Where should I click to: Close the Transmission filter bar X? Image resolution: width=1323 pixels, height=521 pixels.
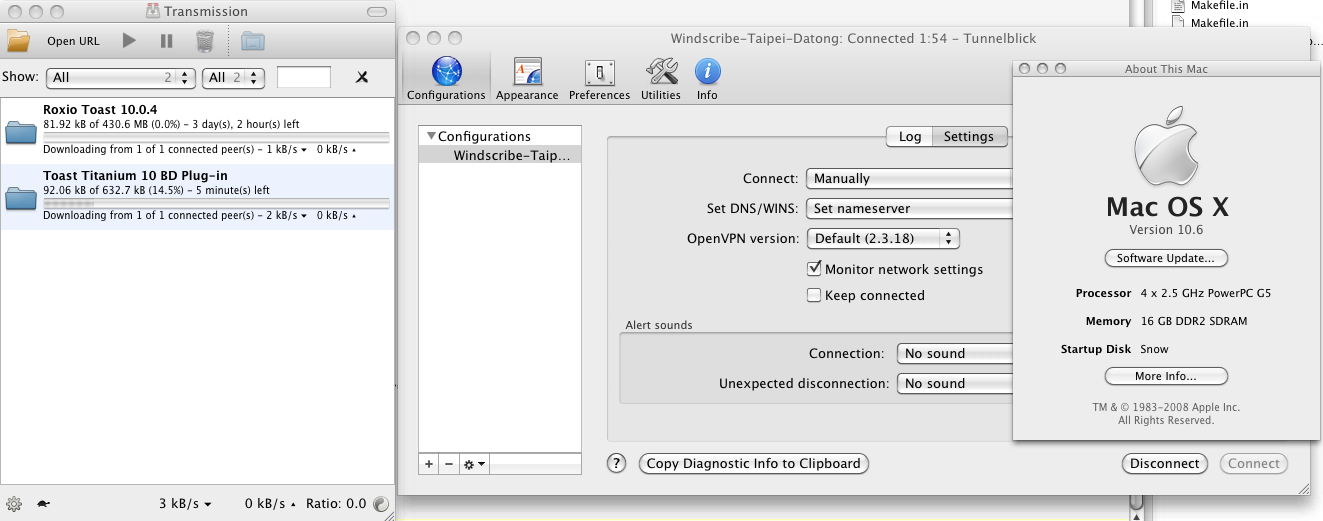pos(362,77)
